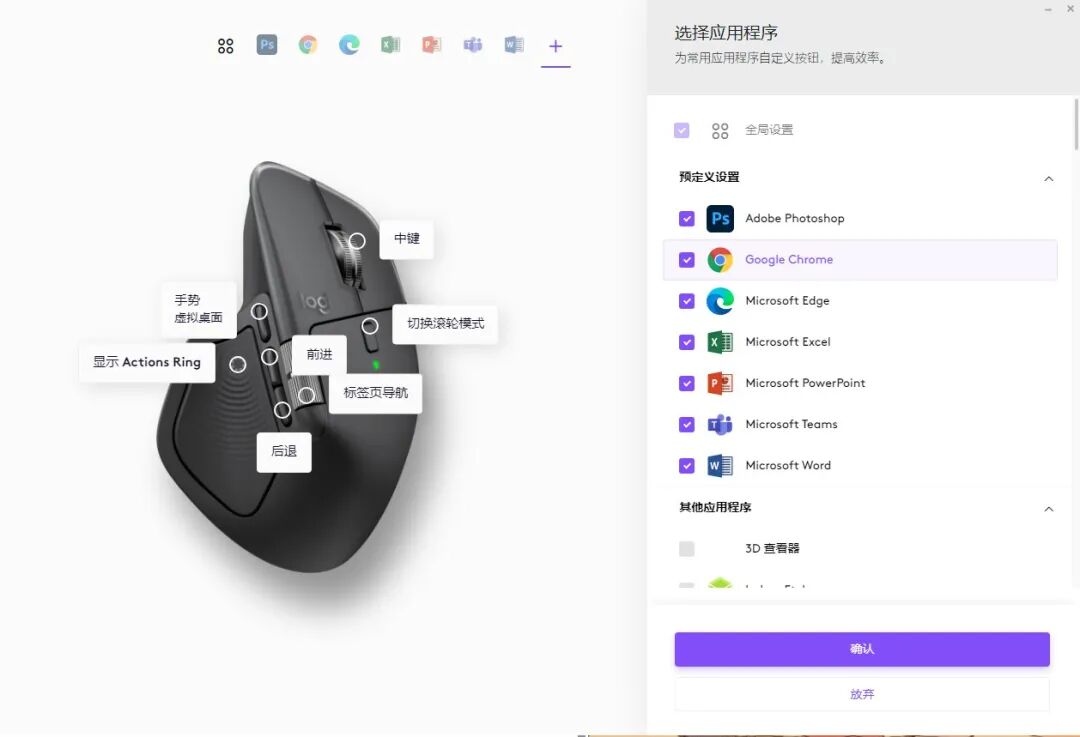Toggle the 全局设置 checkbox

681,130
